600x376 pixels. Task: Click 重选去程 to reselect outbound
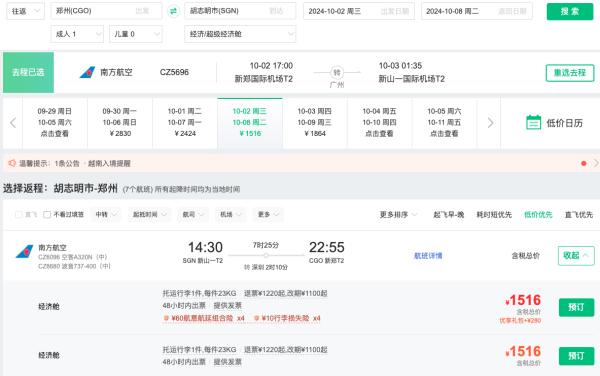570,73
